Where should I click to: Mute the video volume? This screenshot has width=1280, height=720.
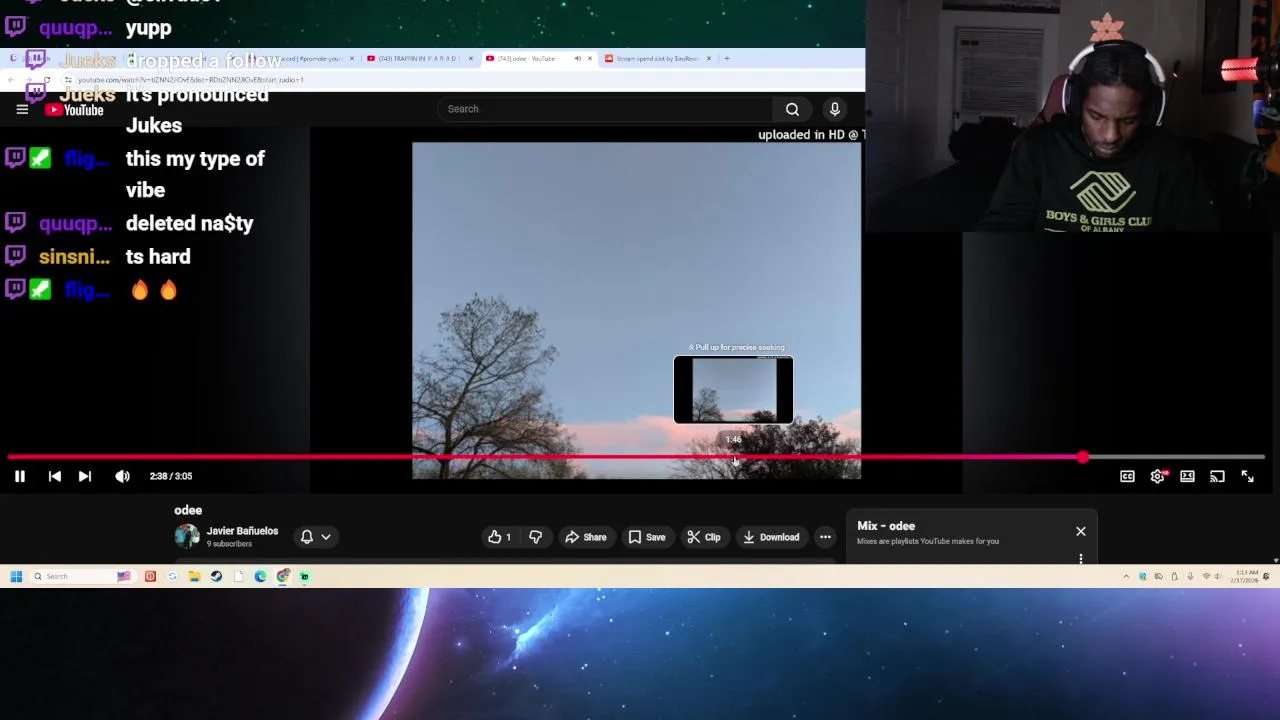point(122,476)
